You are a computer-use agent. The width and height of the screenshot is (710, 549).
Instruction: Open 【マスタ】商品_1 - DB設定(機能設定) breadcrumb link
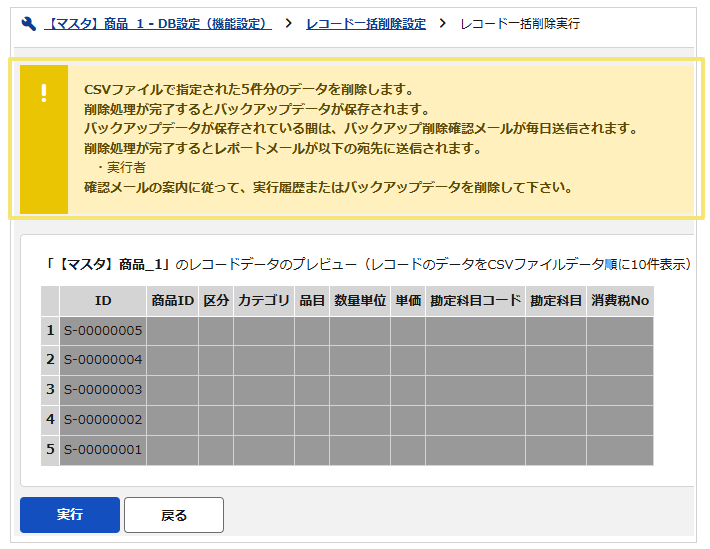pyautogui.click(x=158, y=24)
